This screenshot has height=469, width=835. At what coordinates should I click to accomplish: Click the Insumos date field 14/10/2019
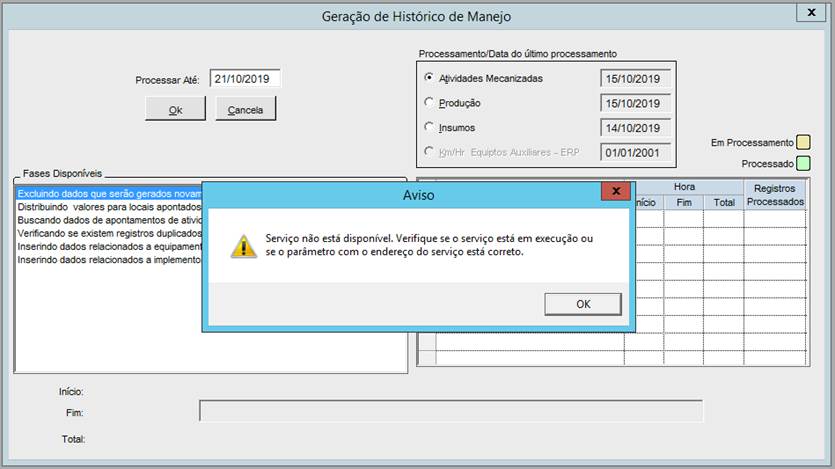[x=635, y=128]
